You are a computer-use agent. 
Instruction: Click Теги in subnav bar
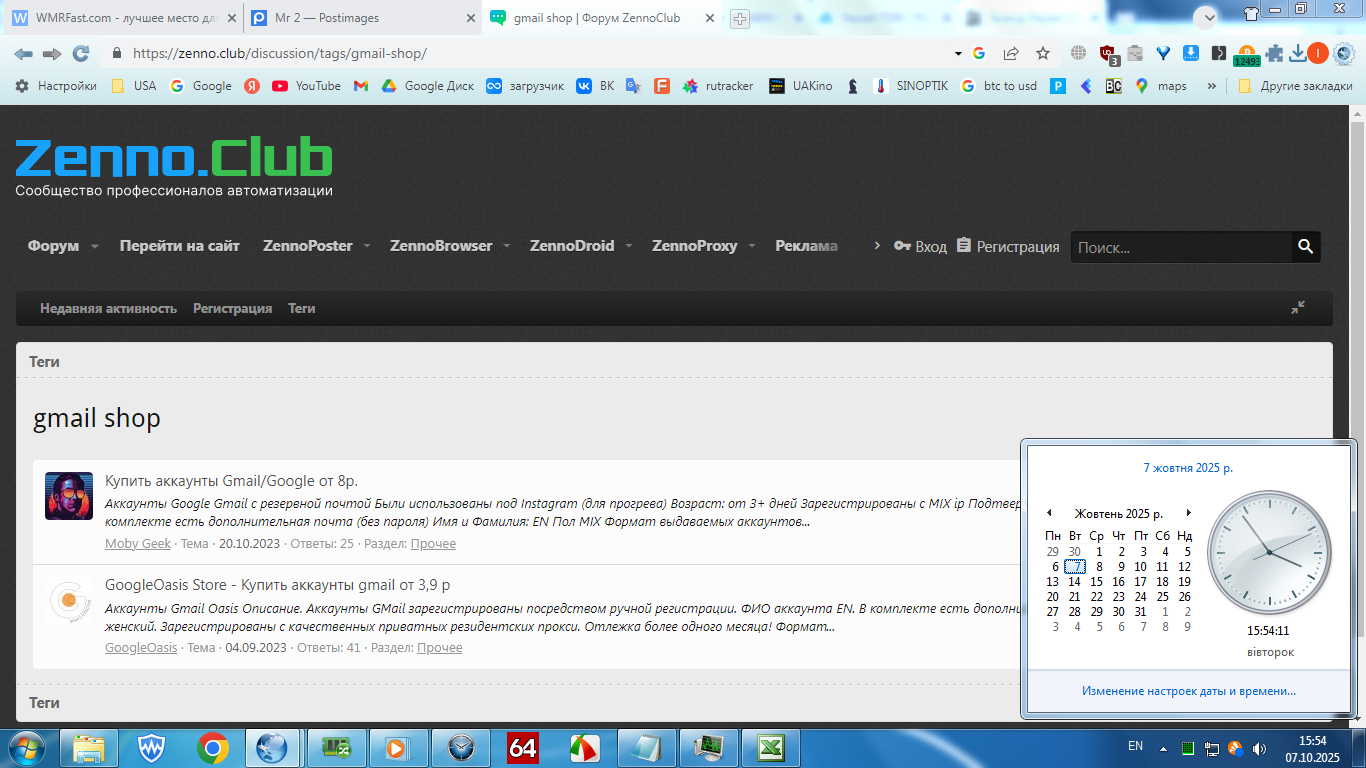pos(302,308)
